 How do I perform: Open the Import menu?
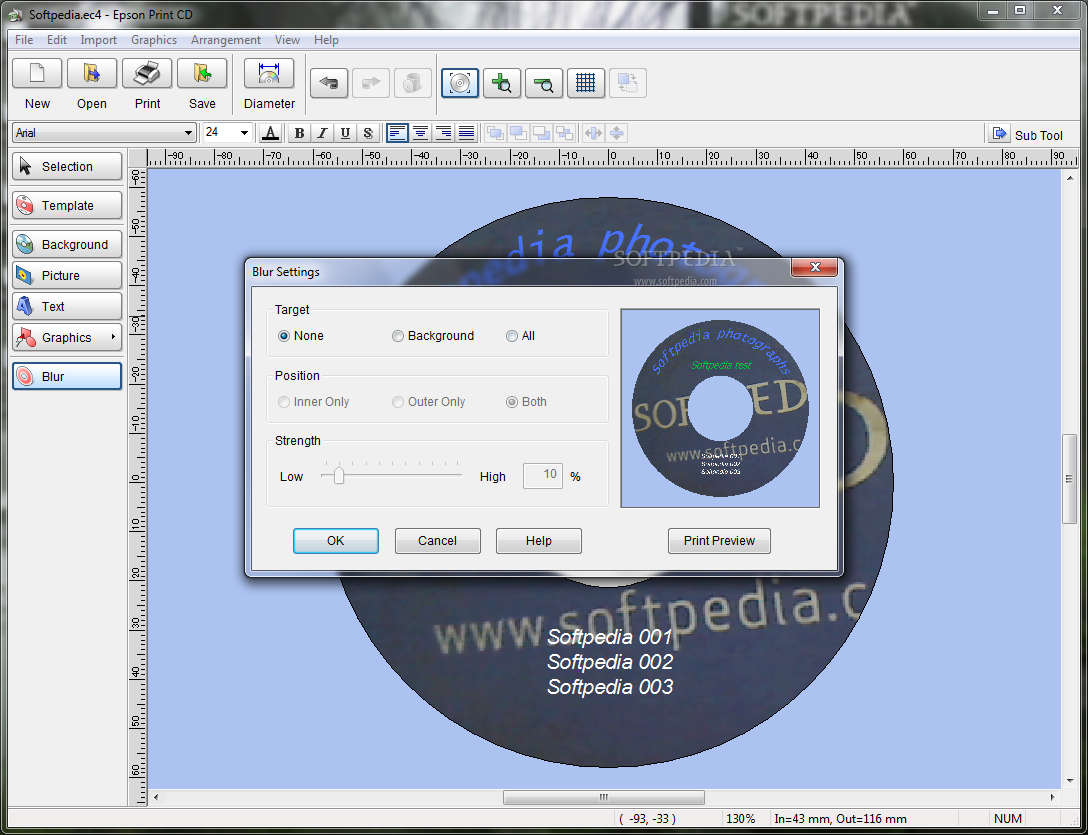pyautogui.click(x=99, y=40)
